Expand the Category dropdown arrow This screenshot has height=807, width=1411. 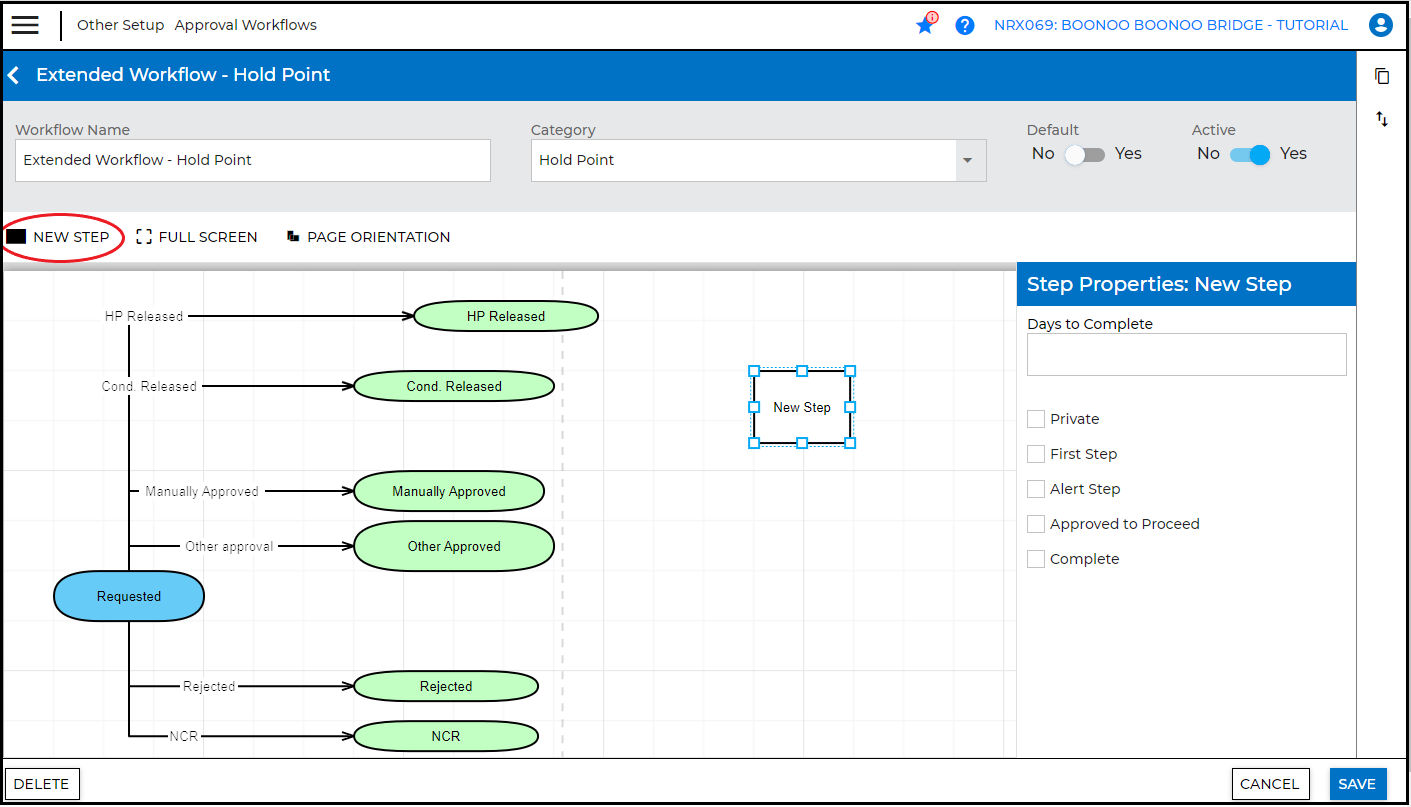[x=967, y=161]
